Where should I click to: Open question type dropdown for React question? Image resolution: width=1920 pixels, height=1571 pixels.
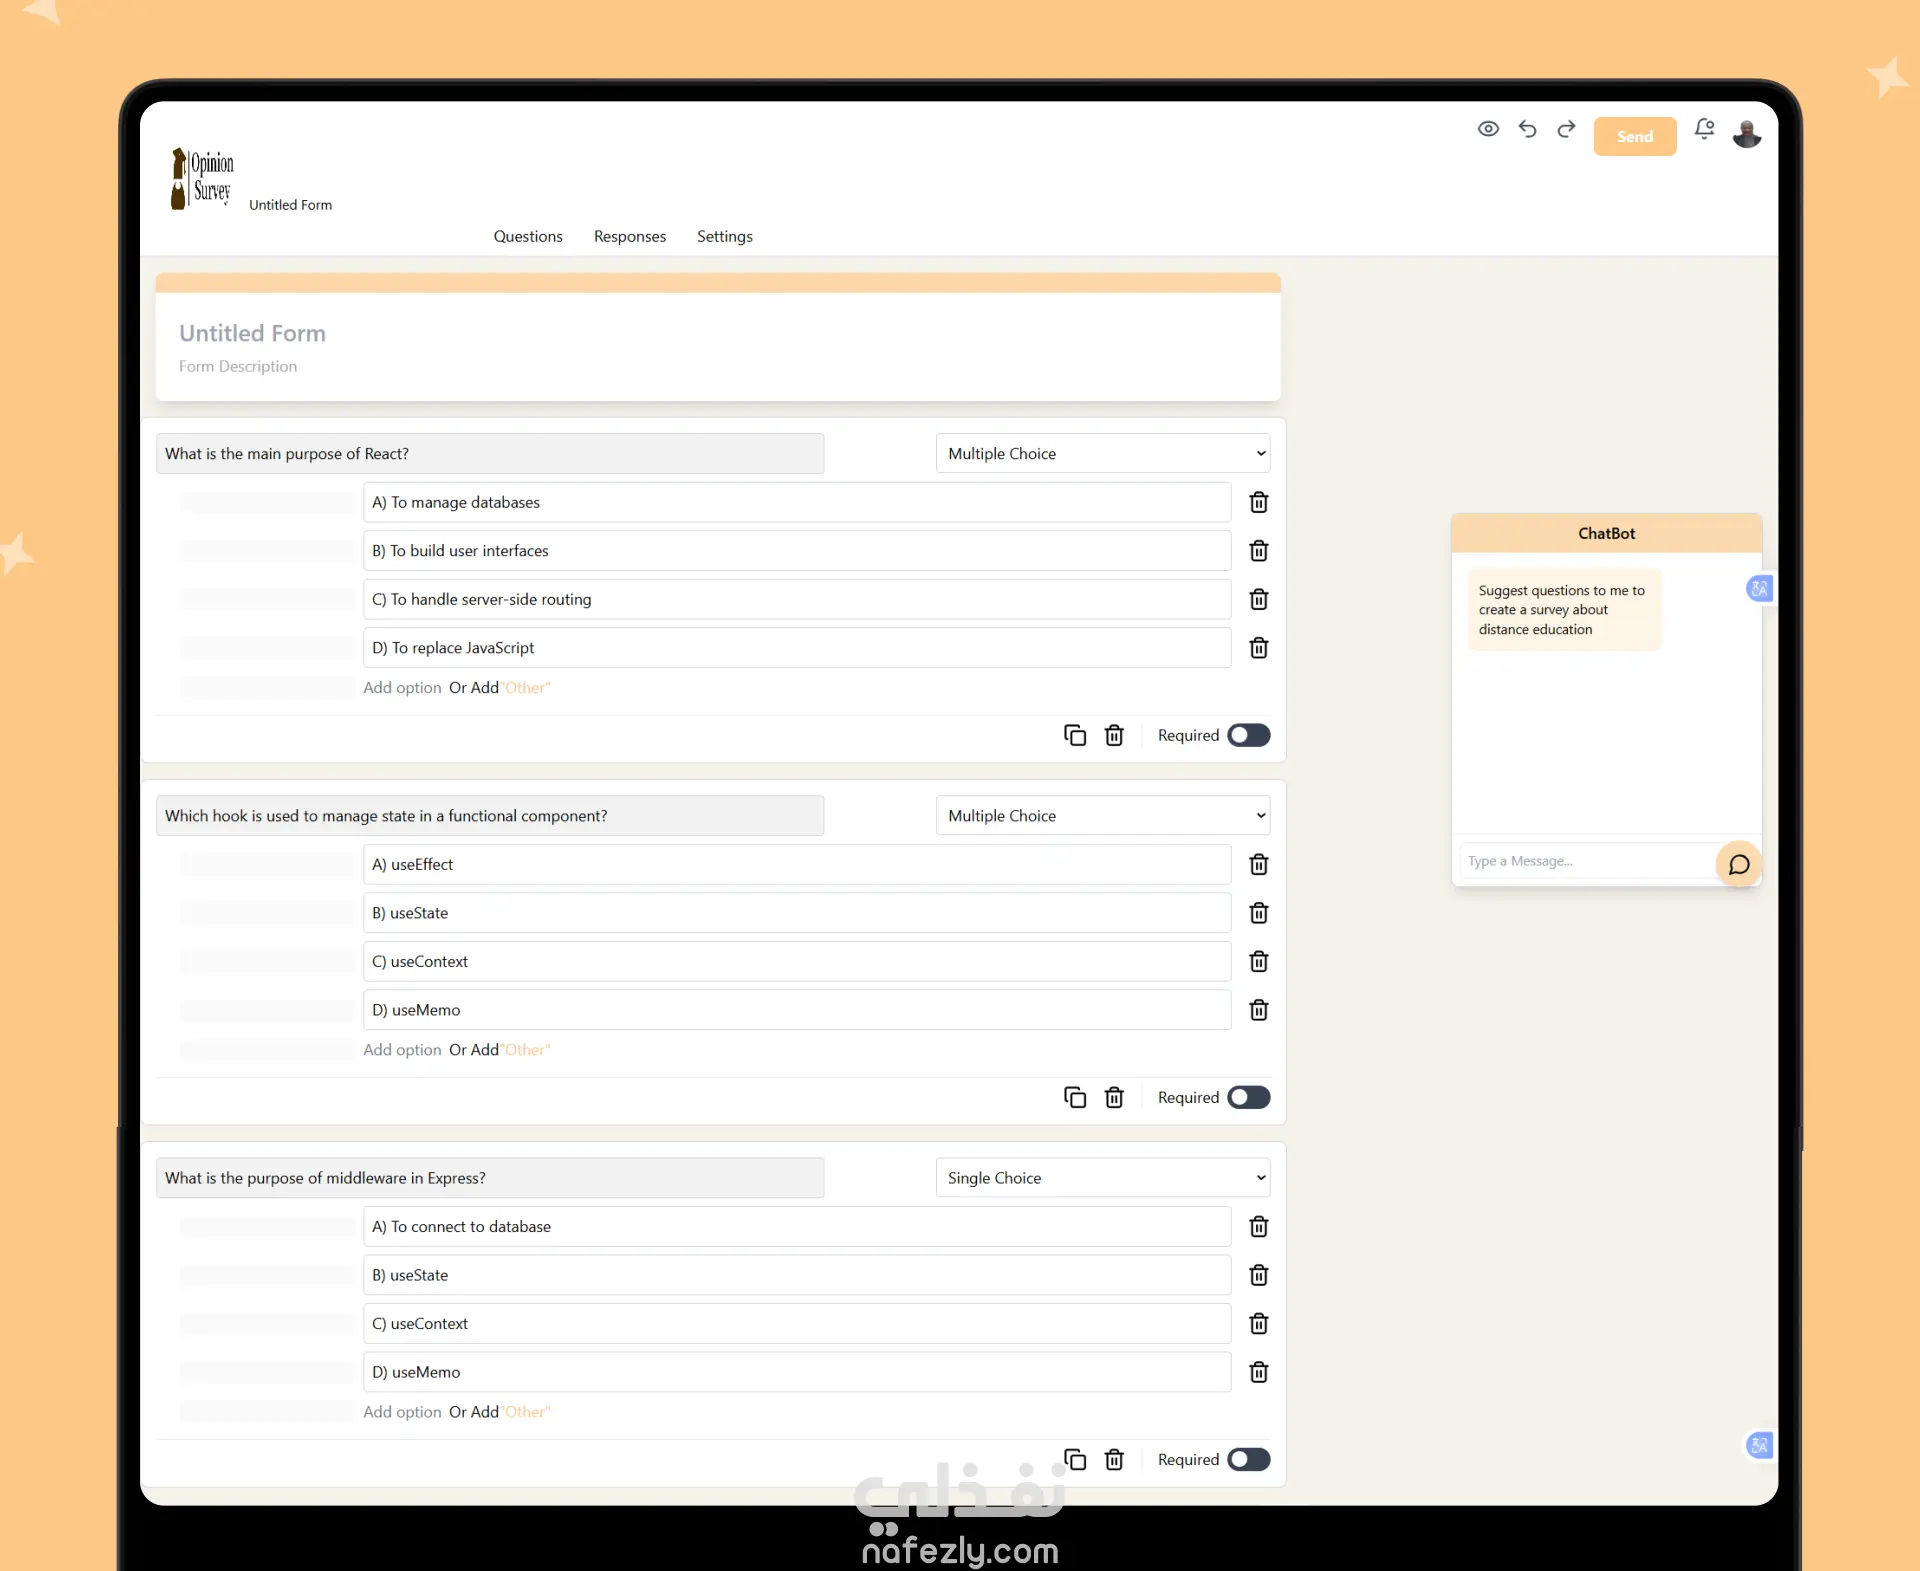coord(1102,454)
